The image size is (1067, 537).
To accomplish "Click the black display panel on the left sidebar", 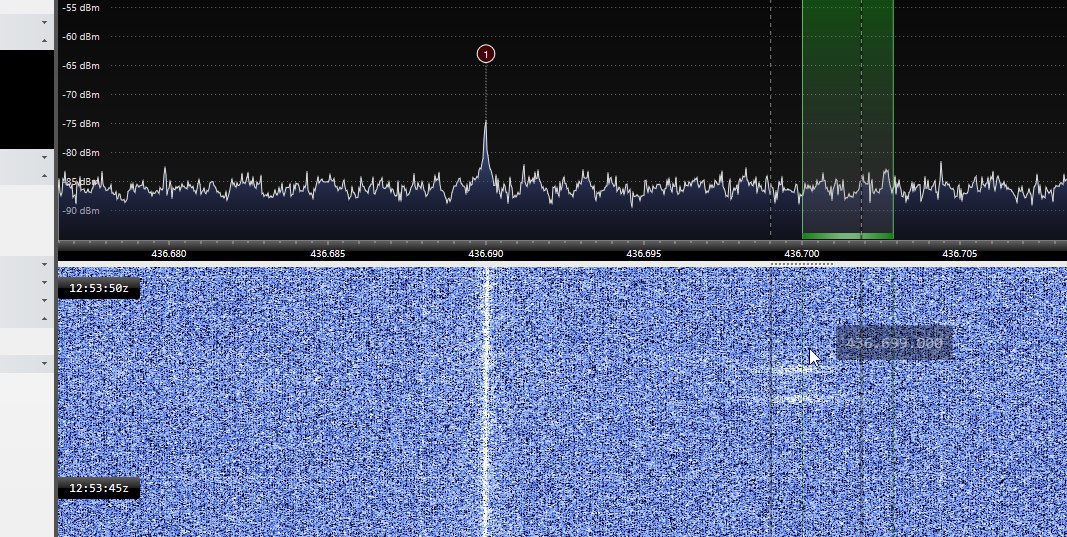I will click(26, 98).
